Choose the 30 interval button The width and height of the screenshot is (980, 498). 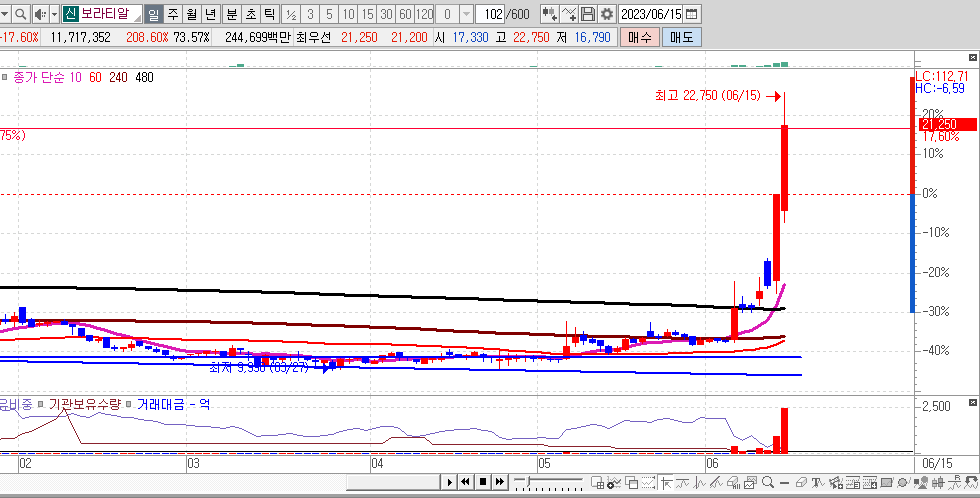click(386, 14)
